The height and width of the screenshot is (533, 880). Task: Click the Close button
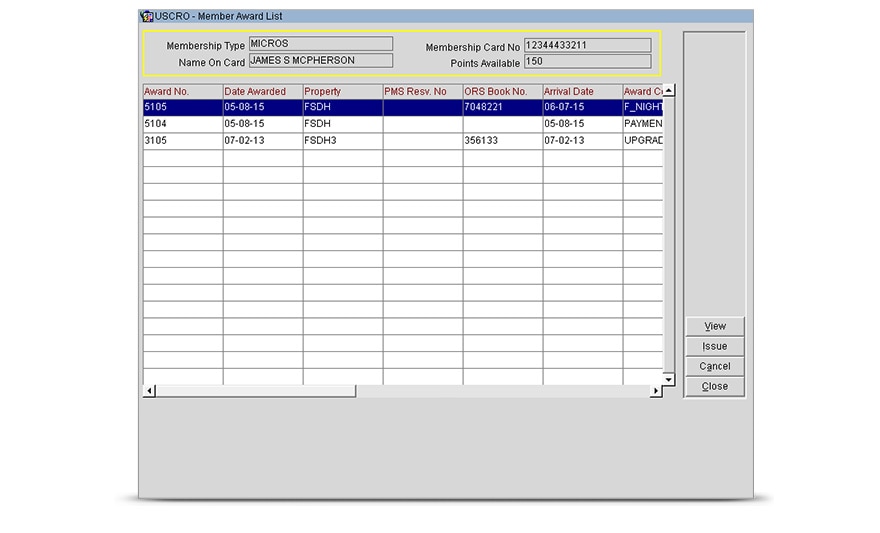coord(715,387)
